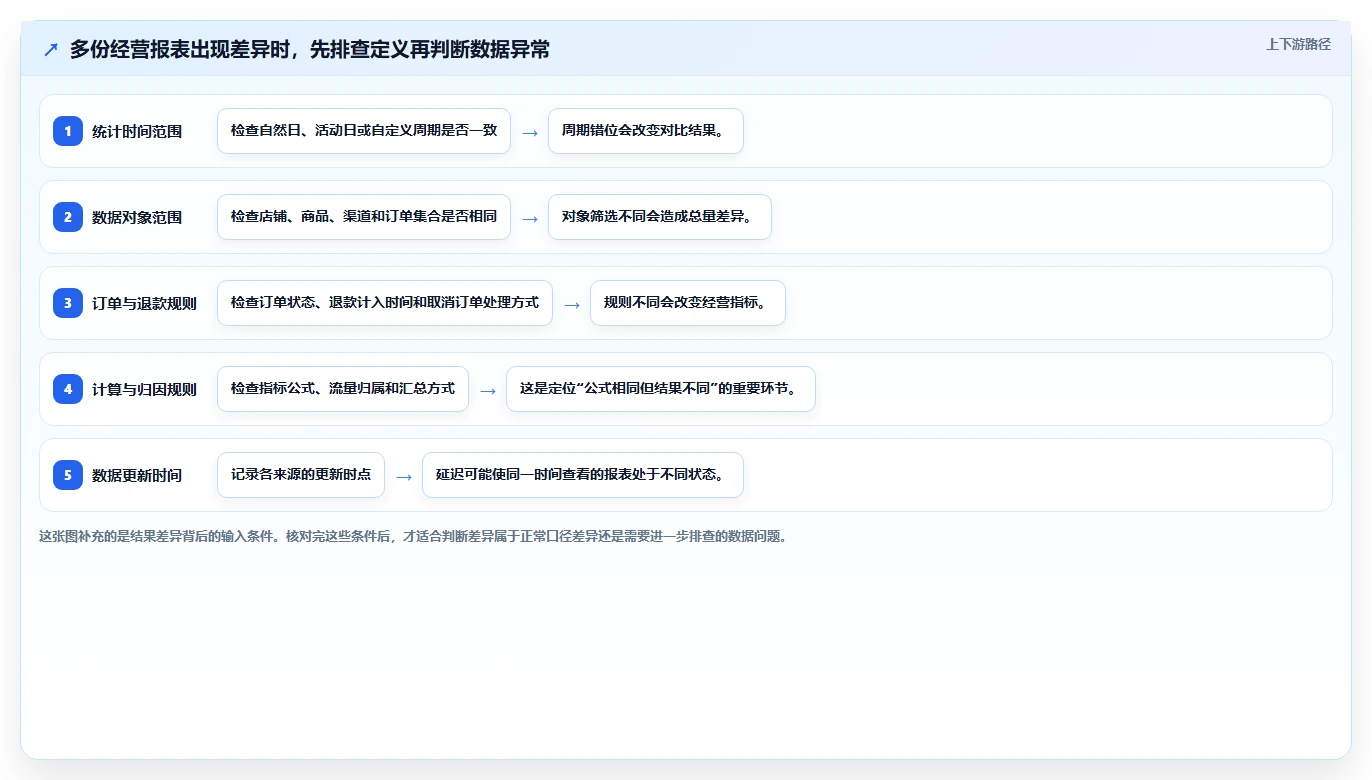Click the 统计时间范围 label
The height and width of the screenshot is (780, 1372).
137,131
